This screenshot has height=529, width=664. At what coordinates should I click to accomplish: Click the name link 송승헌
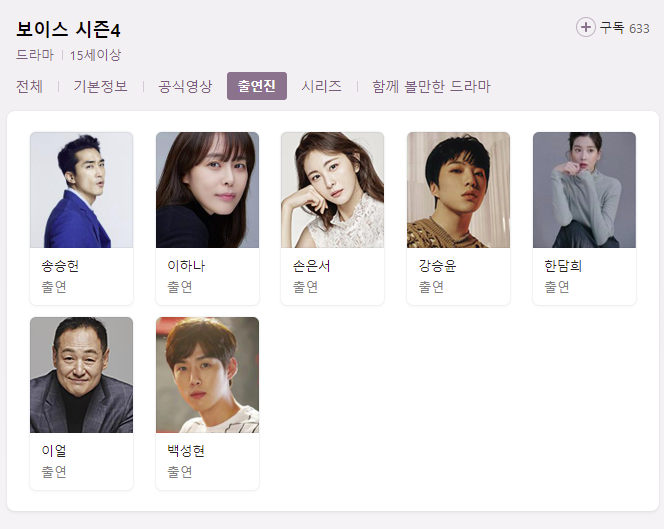click(x=60, y=266)
